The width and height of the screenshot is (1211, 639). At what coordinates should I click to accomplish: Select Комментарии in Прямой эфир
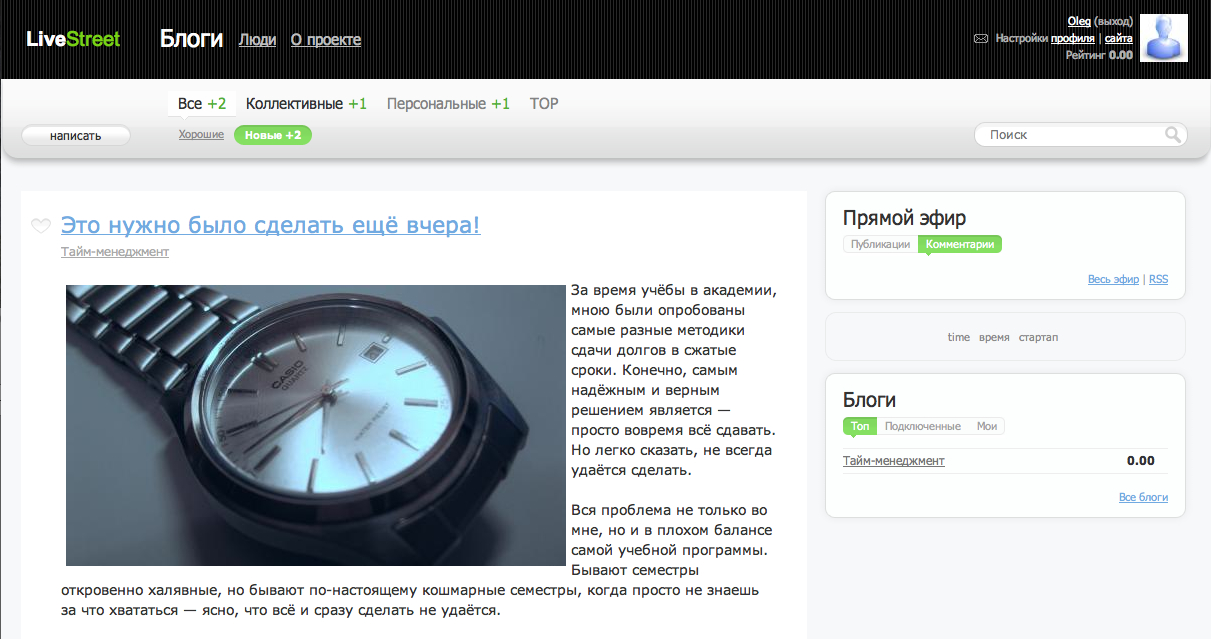(960, 244)
